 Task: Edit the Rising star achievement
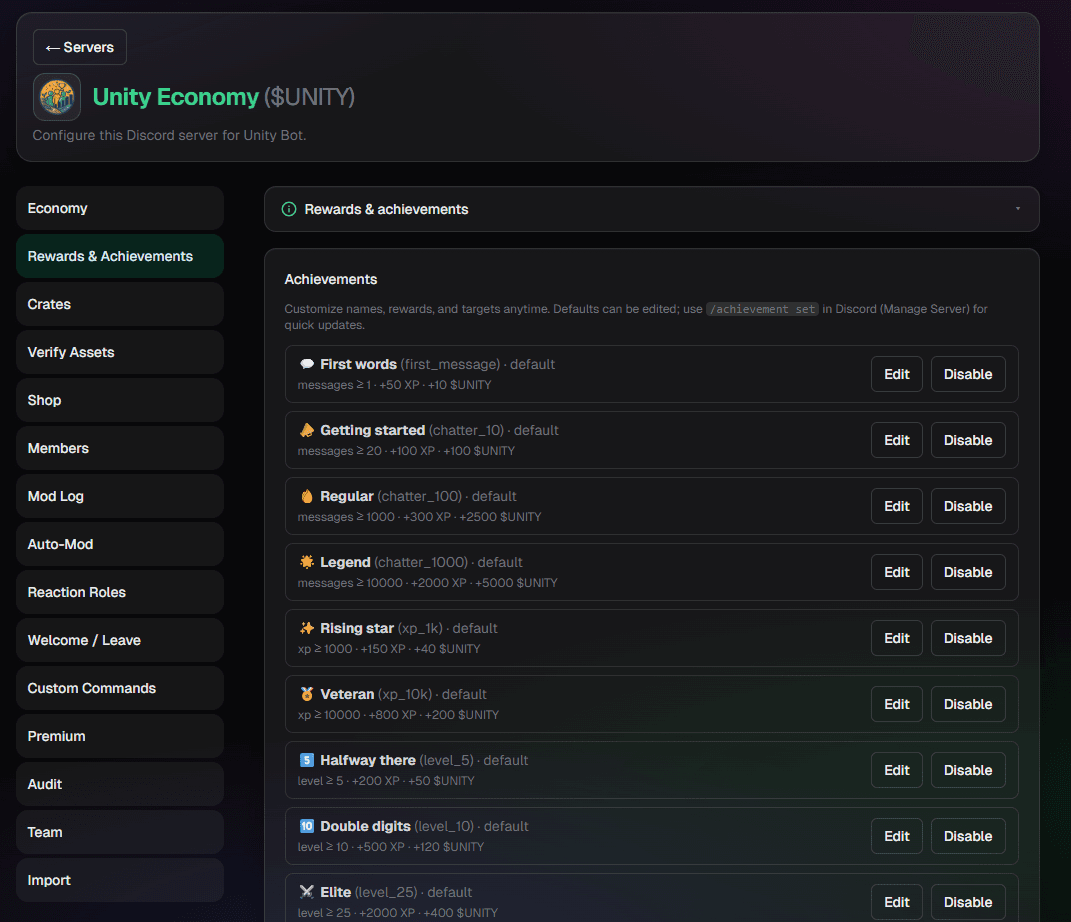click(x=897, y=638)
